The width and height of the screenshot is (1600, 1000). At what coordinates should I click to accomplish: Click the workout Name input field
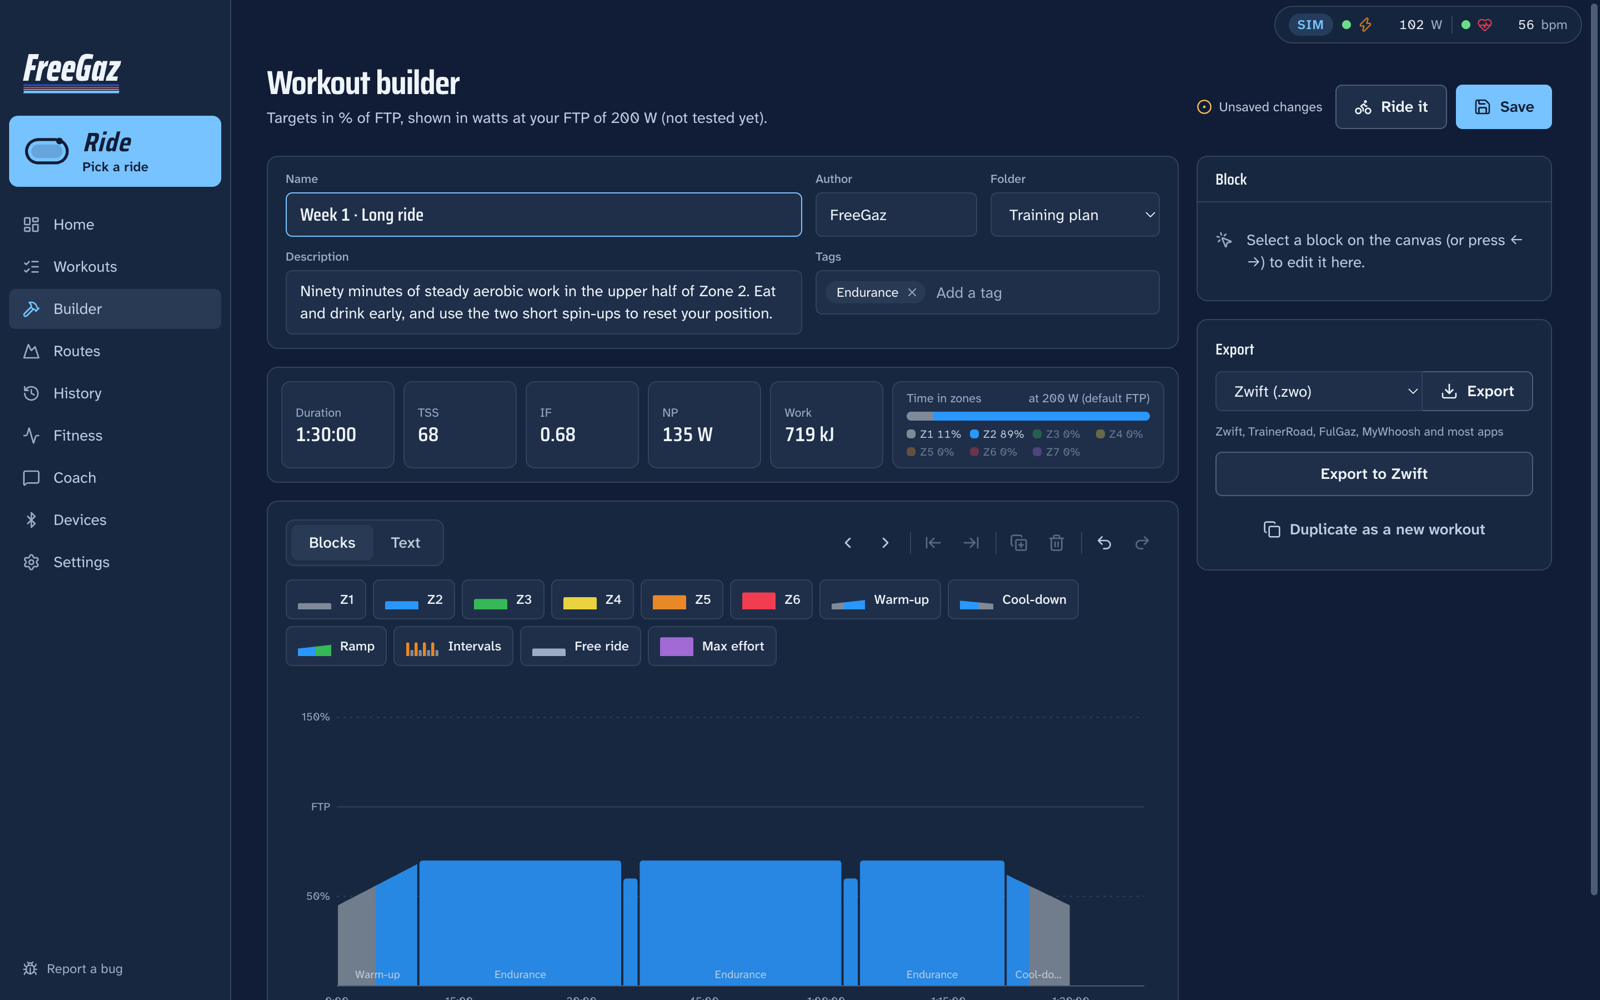point(544,215)
